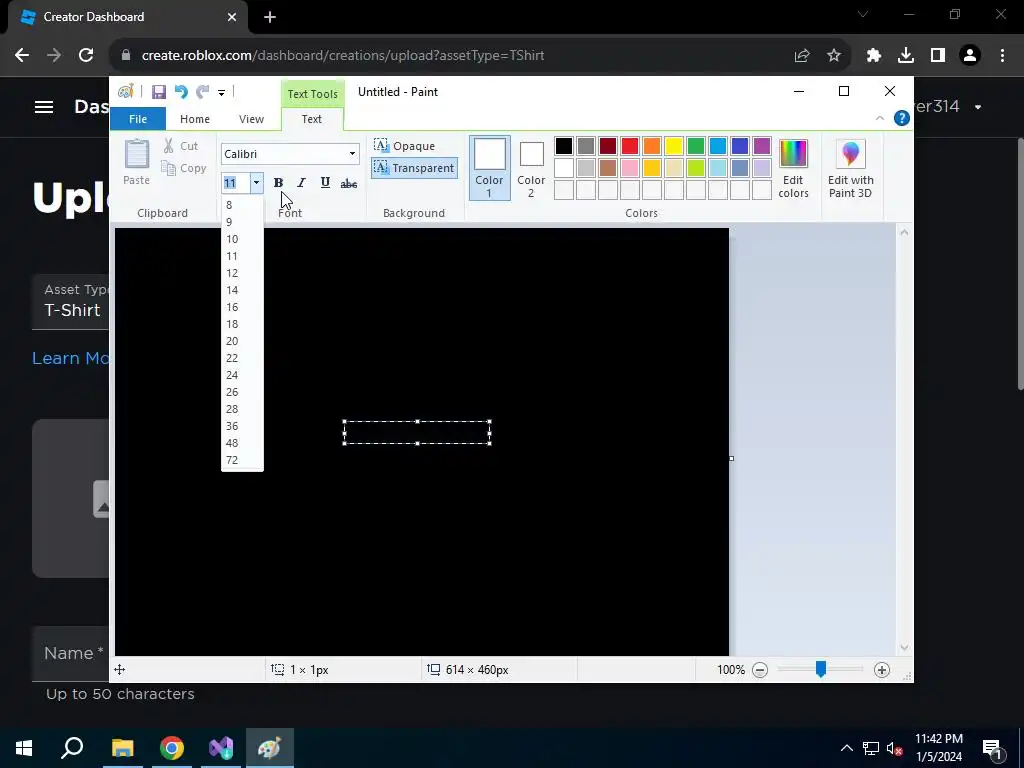Toggle Bold text formatting
The image size is (1024, 768).
tap(278, 183)
